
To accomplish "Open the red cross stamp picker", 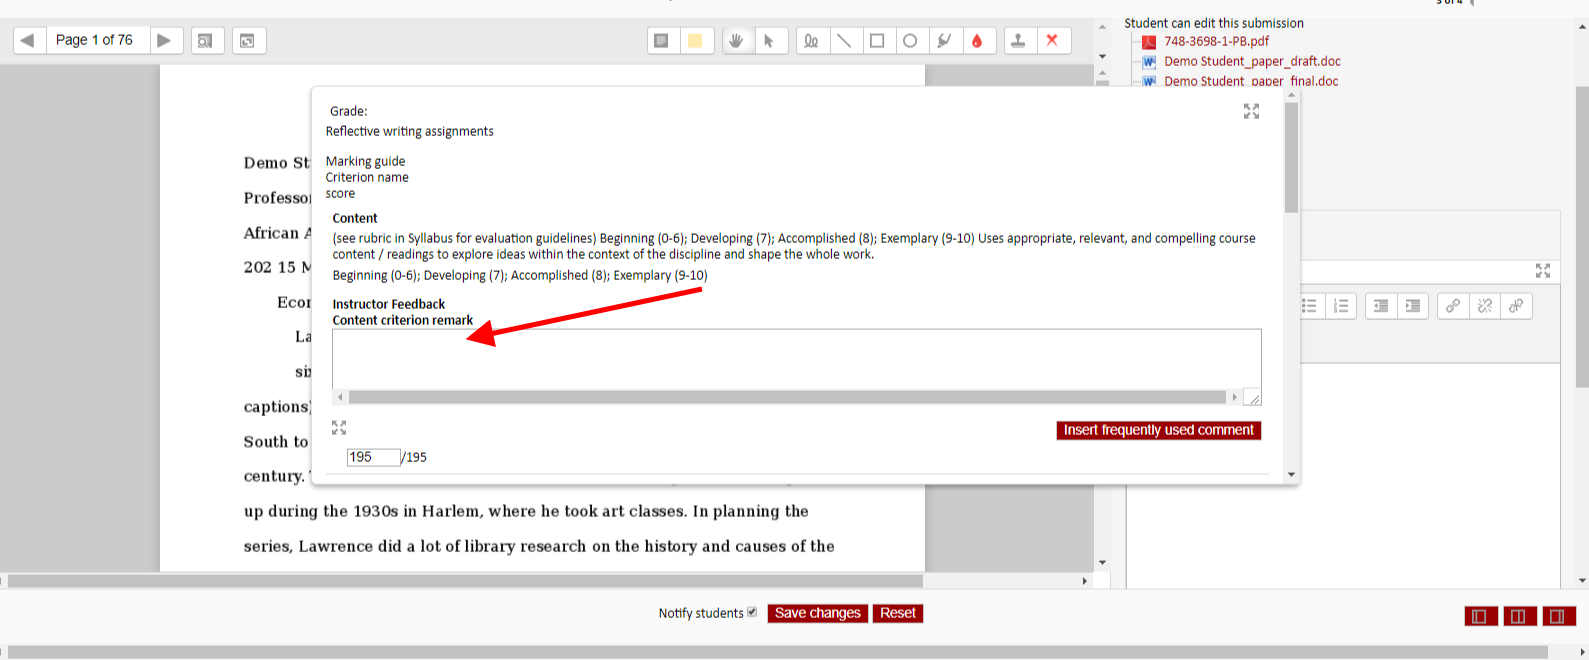I will pos(1052,41).
